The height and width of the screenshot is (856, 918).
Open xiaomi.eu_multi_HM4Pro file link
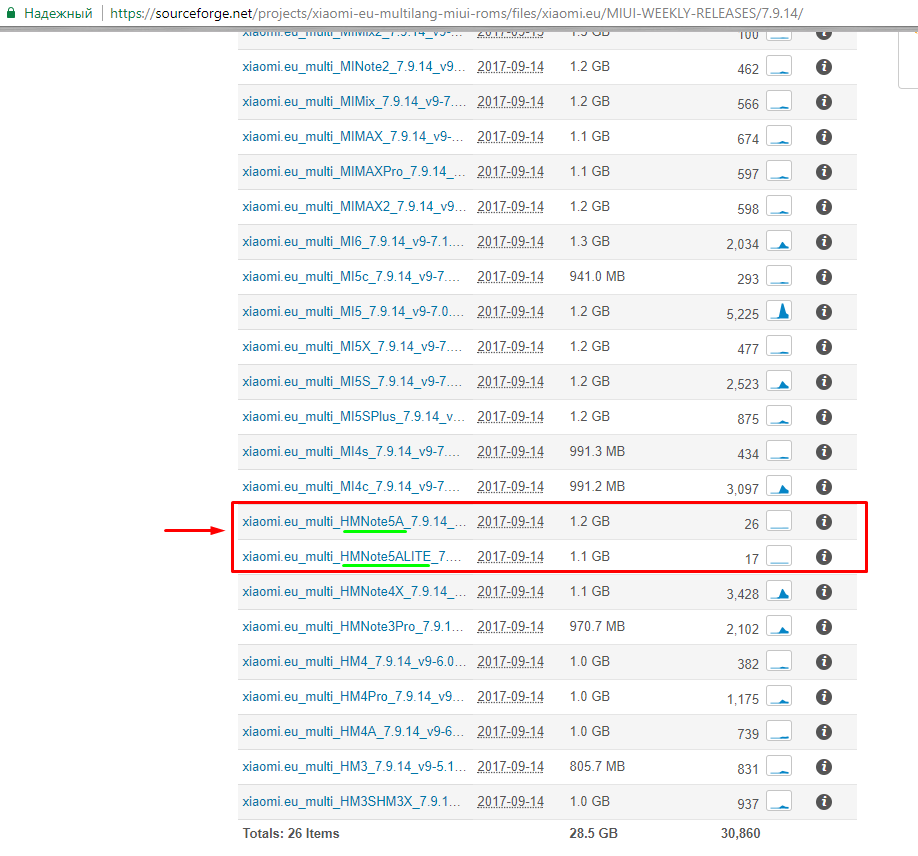pos(353,697)
